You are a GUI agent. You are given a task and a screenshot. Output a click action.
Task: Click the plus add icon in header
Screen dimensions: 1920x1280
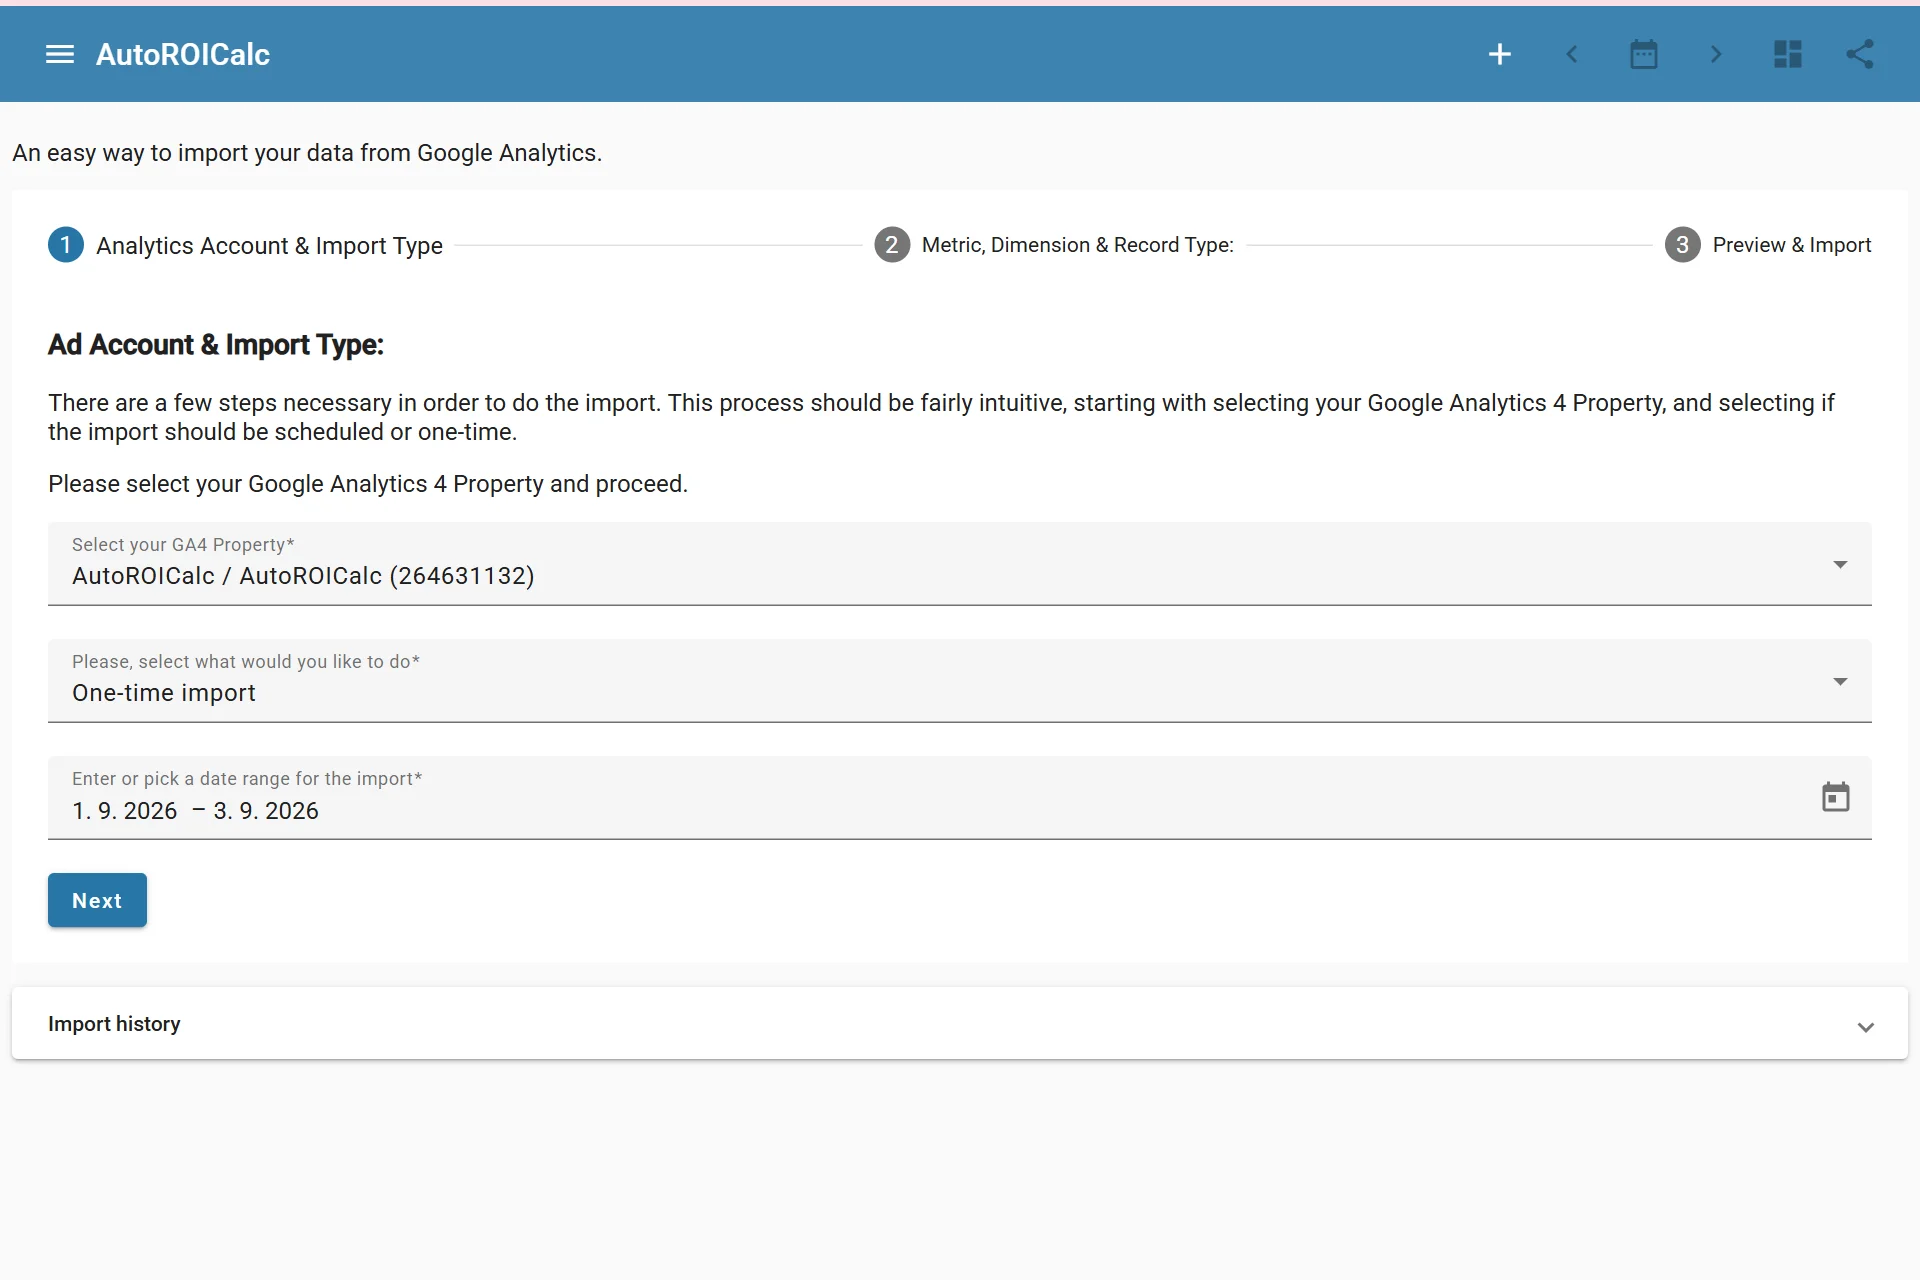(x=1499, y=54)
